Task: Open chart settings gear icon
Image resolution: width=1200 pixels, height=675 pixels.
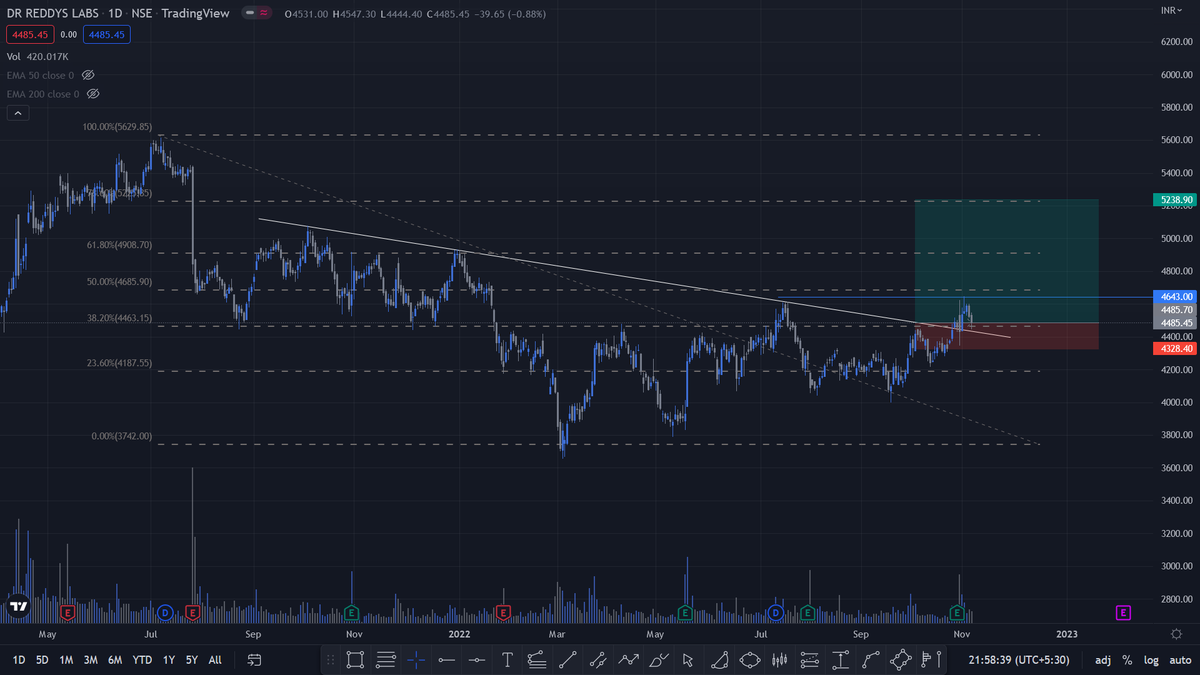Action: (x=1177, y=634)
